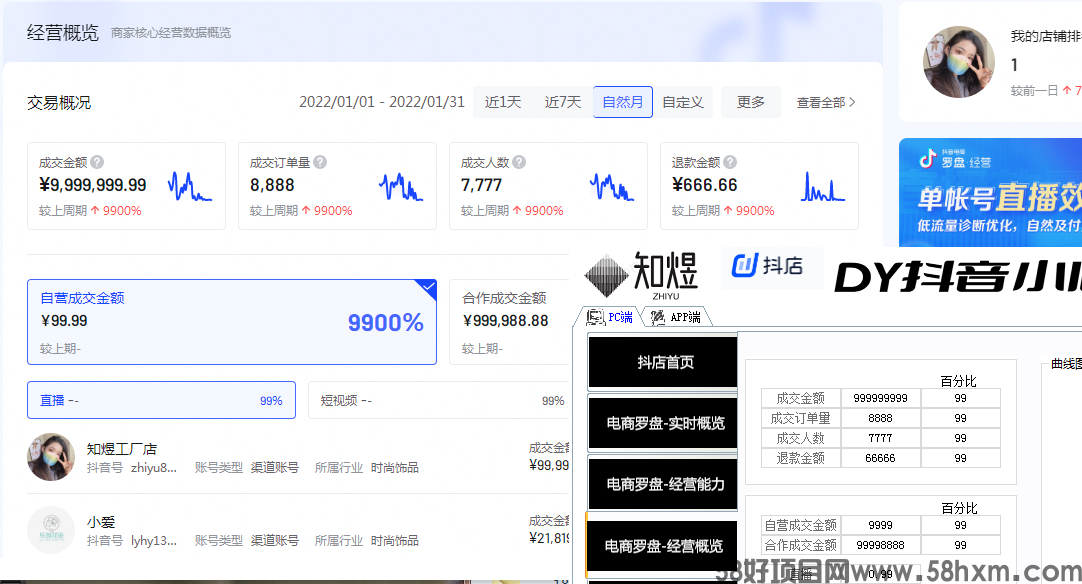
Task: Open the 罗盘·经营 promotional banner
Action: 990,193
